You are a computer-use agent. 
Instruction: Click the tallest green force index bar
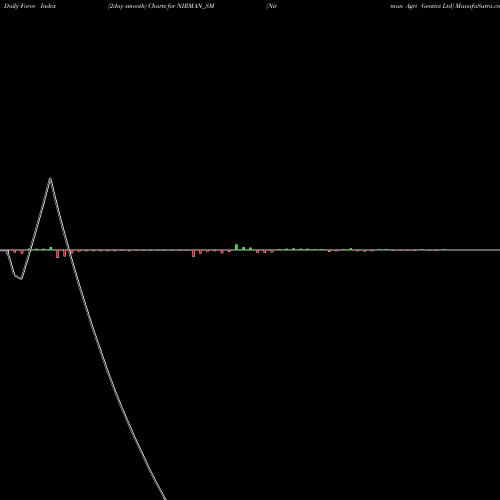click(236, 247)
